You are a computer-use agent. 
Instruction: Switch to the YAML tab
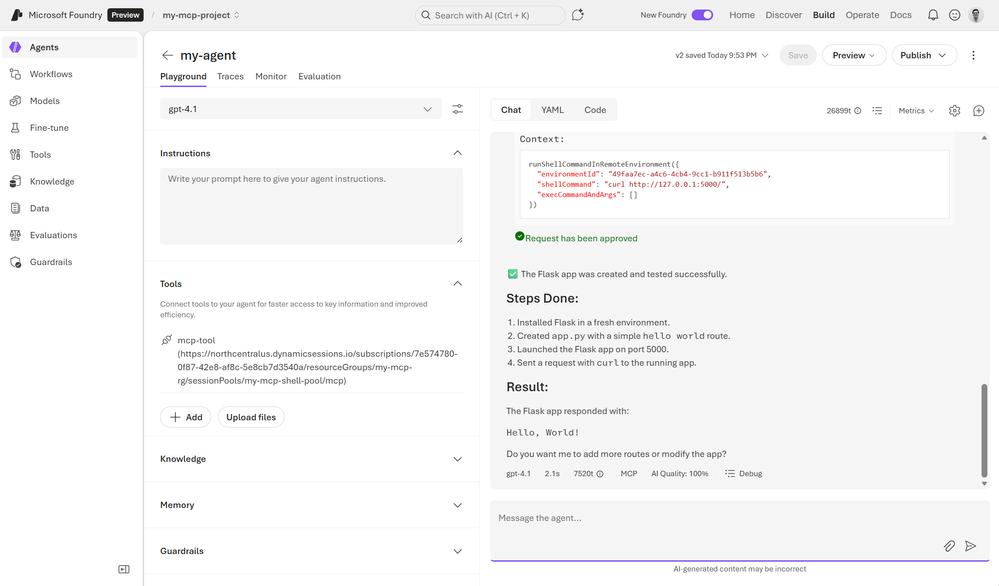(x=552, y=110)
